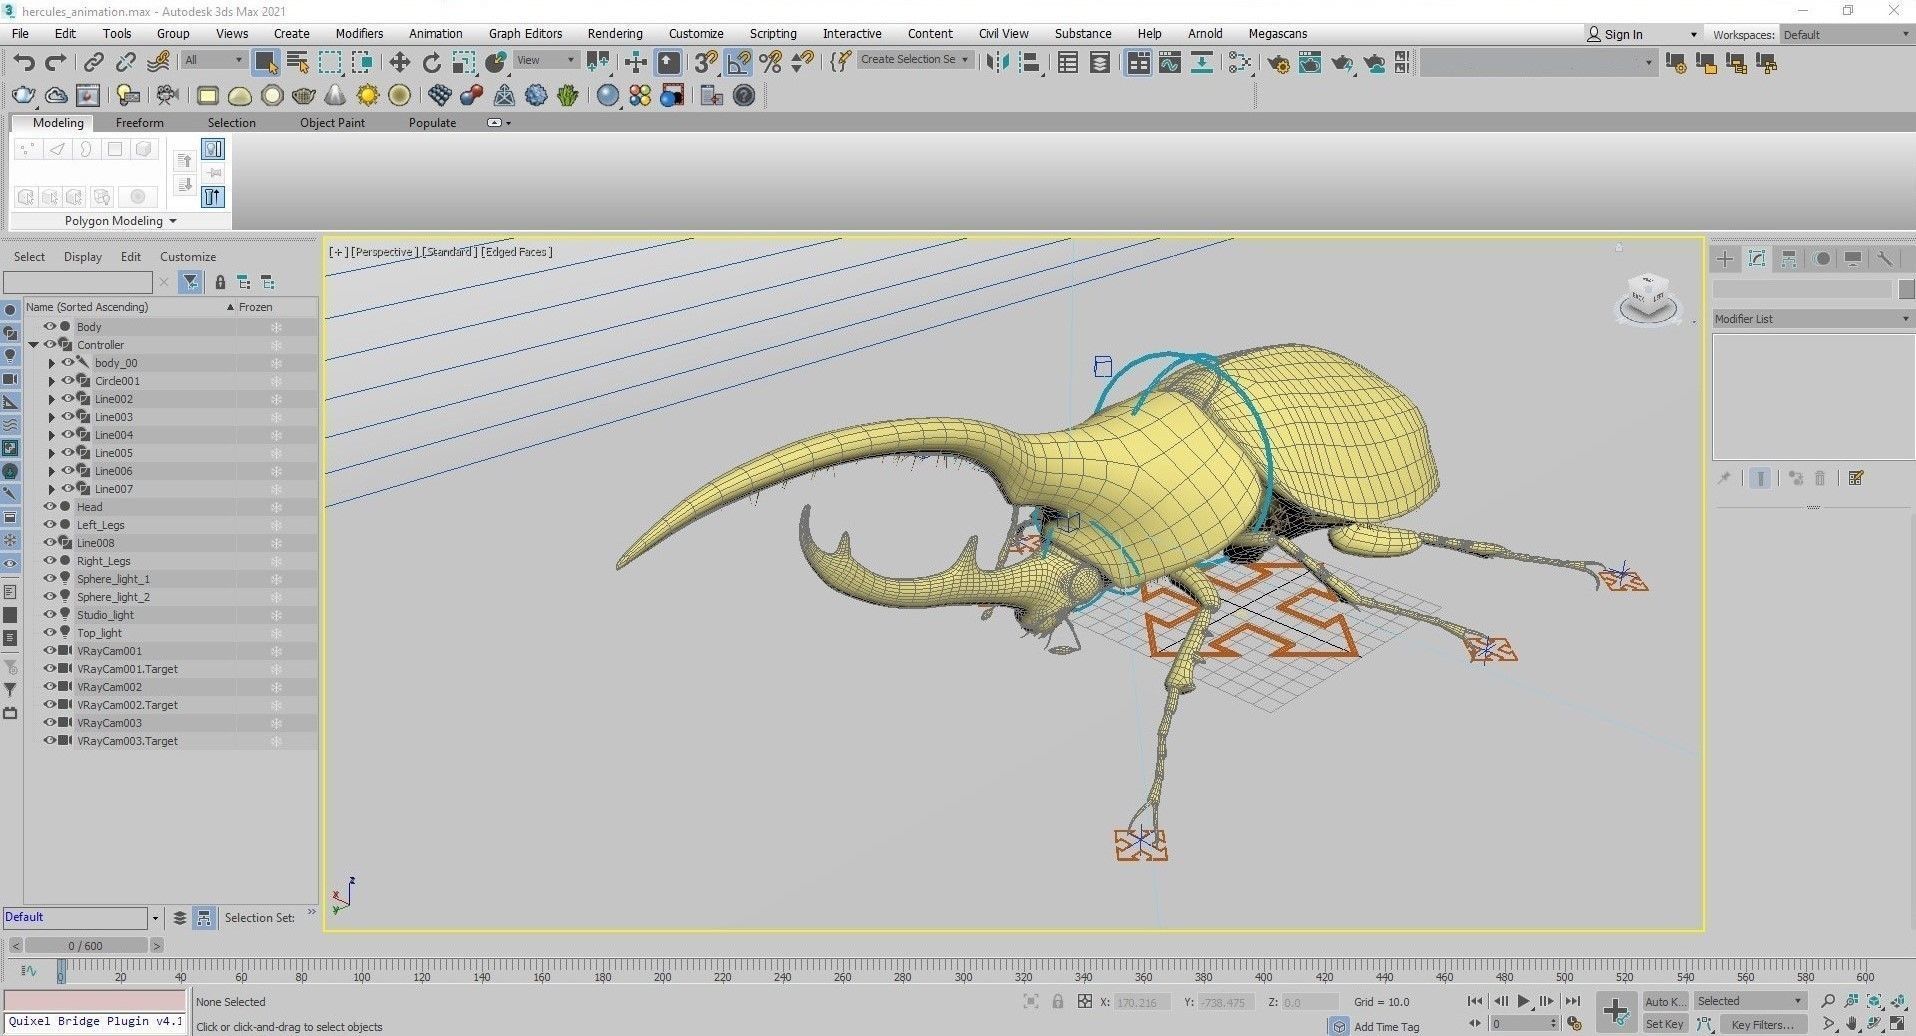
Task: Click the scene explorer search field
Action: [x=78, y=283]
